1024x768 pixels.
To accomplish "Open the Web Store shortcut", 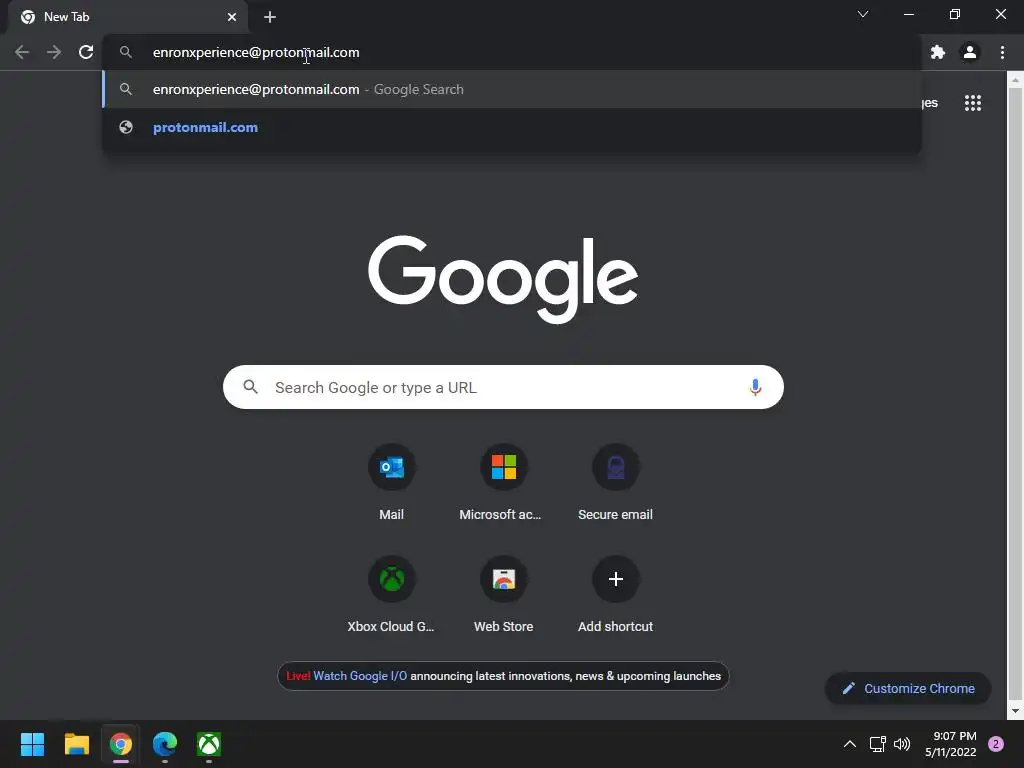I will pyautogui.click(x=504, y=595).
